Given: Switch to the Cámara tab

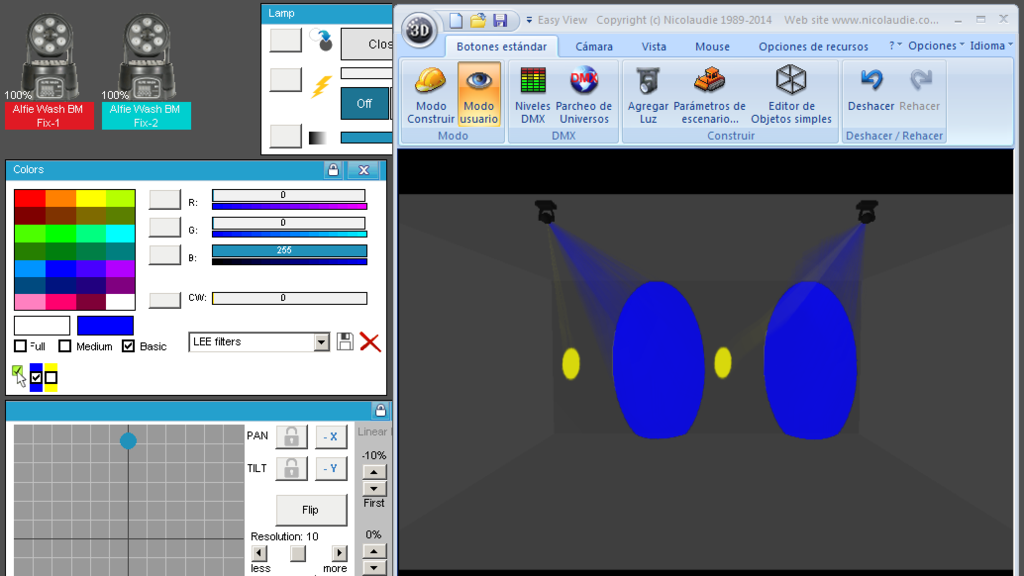Looking at the screenshot, I should point(594,46).
